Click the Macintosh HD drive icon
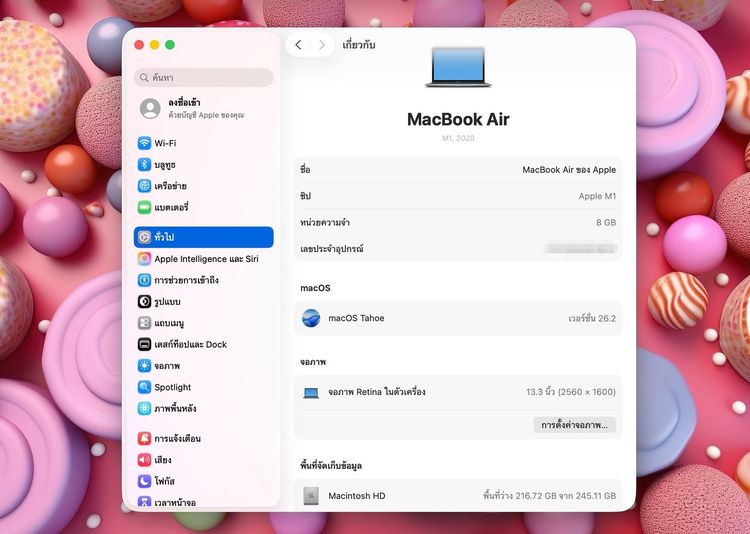Screen dimensions: 750x534 point(311,496)
